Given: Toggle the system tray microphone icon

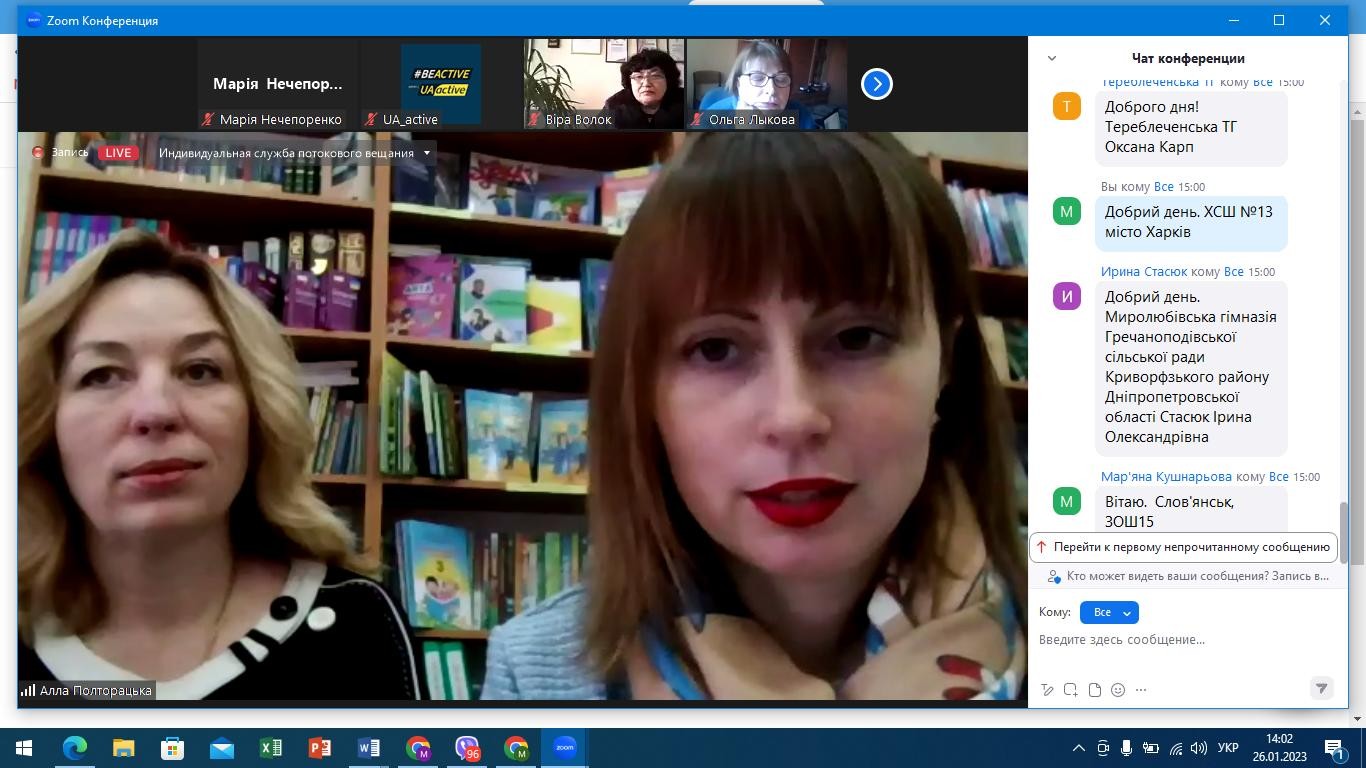Looking at the screenshot, I should pyautogui.click(x=1126, y=748).
